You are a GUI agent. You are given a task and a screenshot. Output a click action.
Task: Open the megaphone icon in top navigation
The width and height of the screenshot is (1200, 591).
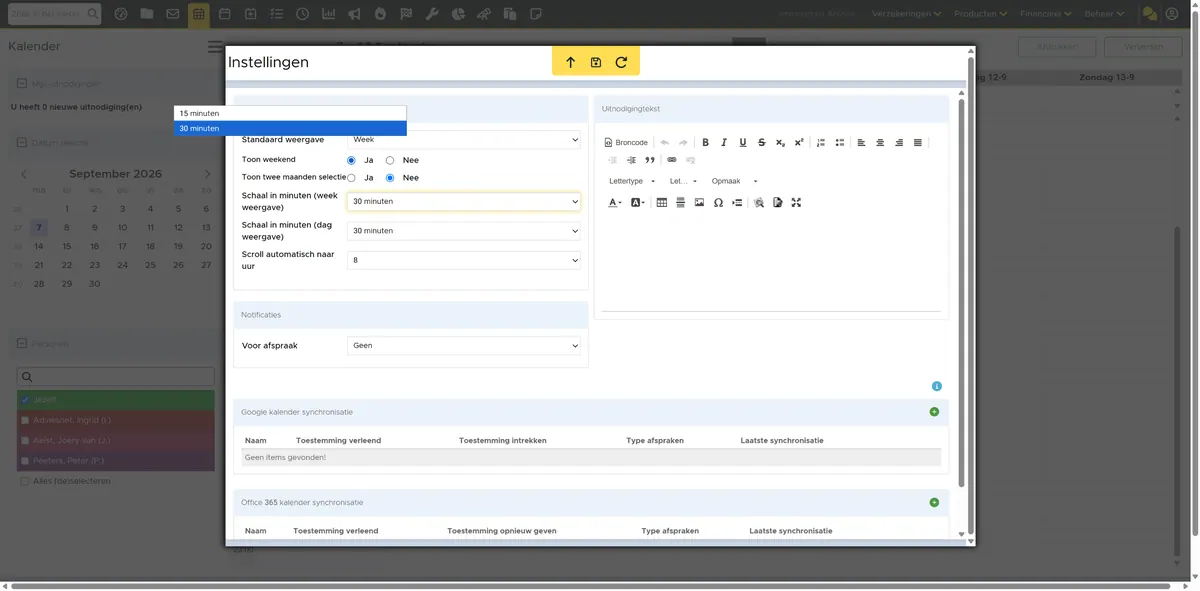coord(354,15)
